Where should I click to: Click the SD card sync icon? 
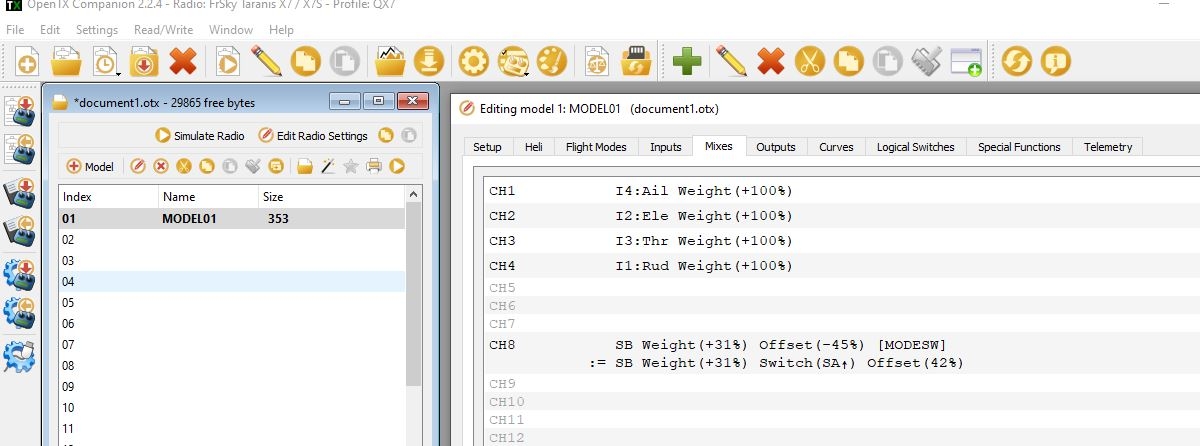634,62
